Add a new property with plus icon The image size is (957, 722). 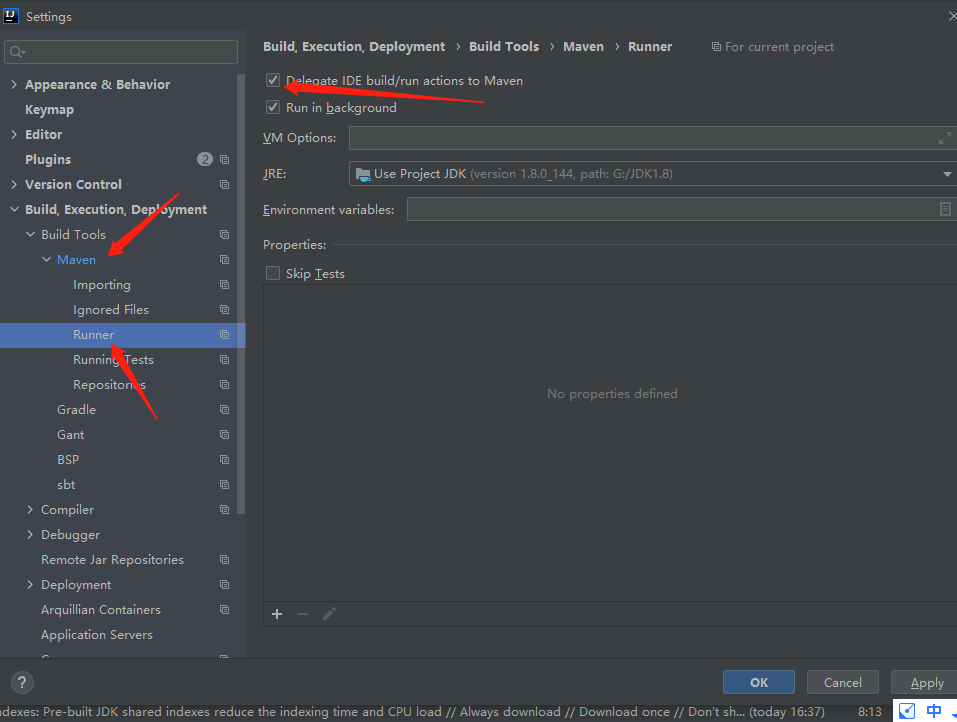pos(277,614)
